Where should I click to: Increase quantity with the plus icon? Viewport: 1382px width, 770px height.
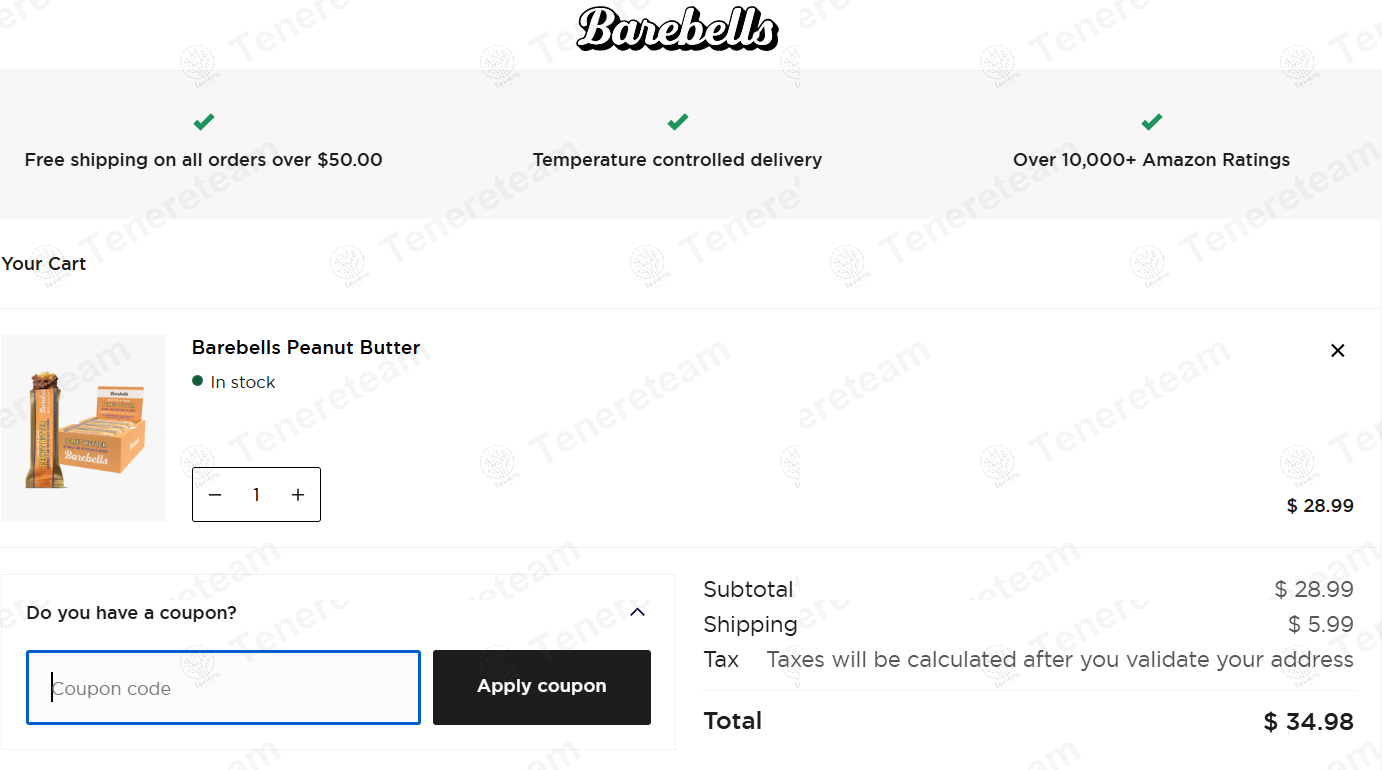[x=298, y=495]
